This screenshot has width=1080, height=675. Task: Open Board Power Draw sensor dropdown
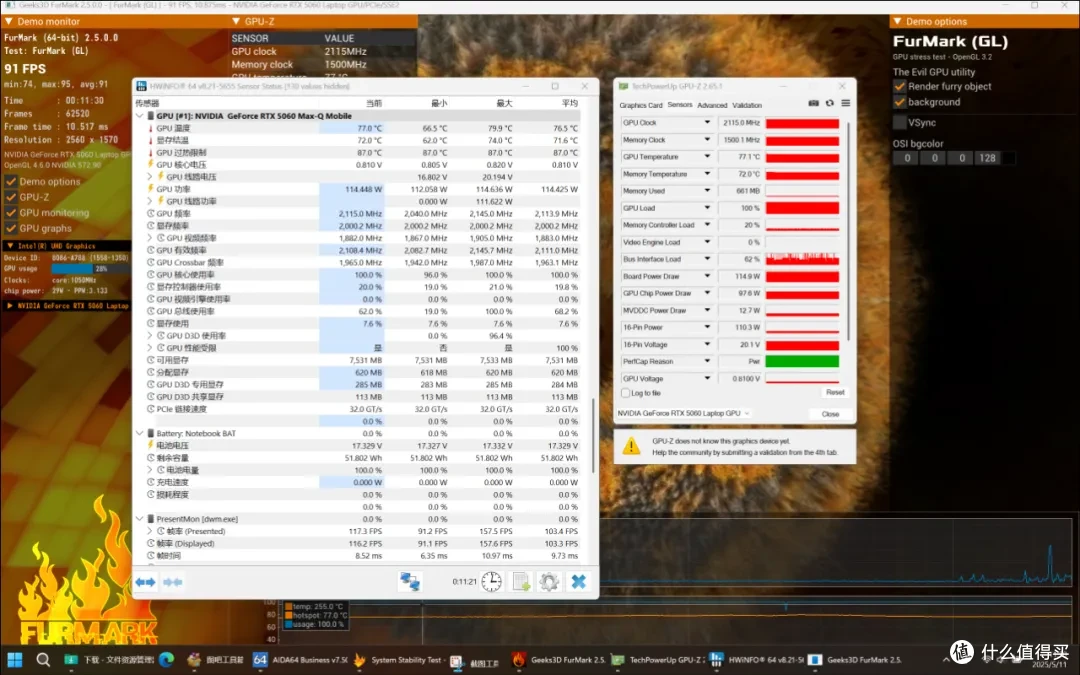pyautogui.click(x=707, y=276)
